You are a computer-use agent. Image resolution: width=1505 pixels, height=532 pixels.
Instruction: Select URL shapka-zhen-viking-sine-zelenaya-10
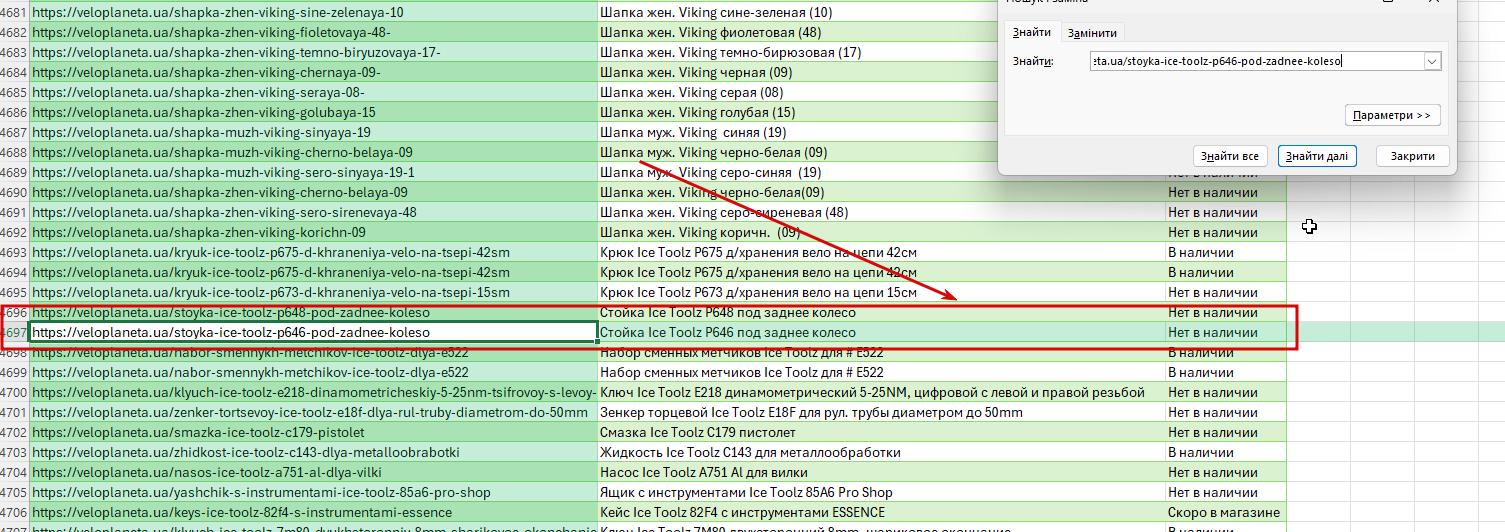[313, 12]
